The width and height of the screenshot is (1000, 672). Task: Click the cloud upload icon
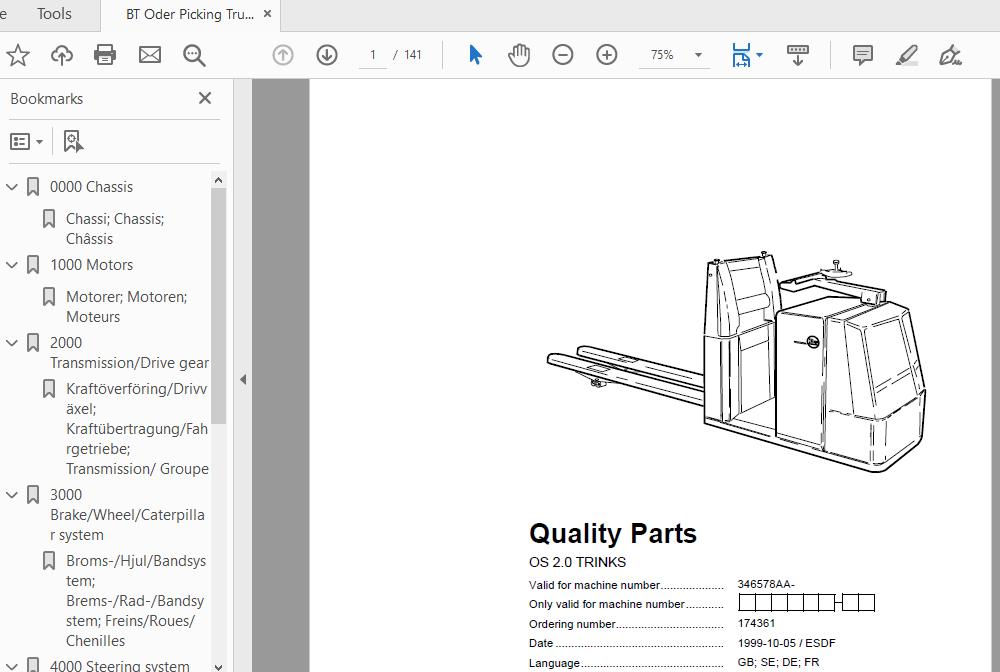(x=62, y=55)
